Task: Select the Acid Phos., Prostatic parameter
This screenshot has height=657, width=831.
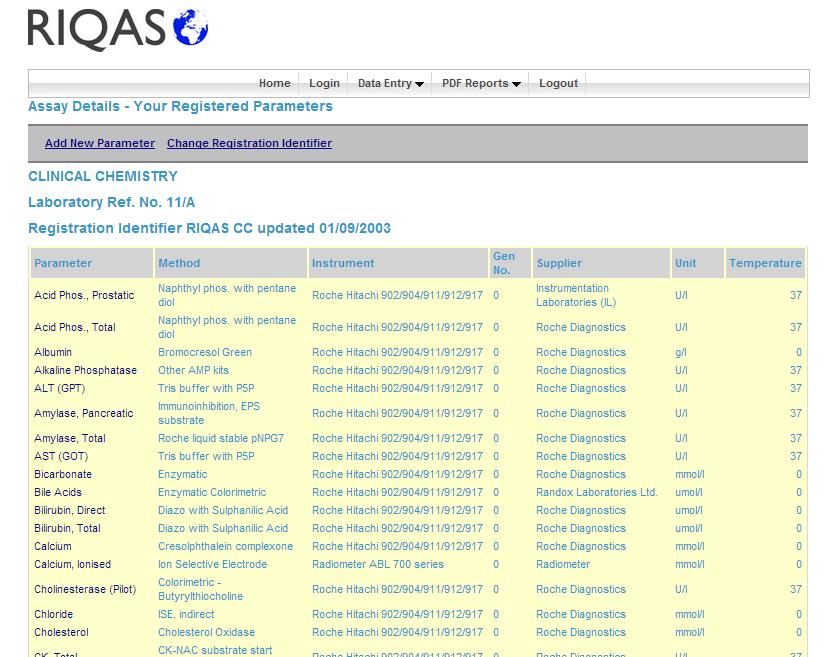Action: pos(84,295)
